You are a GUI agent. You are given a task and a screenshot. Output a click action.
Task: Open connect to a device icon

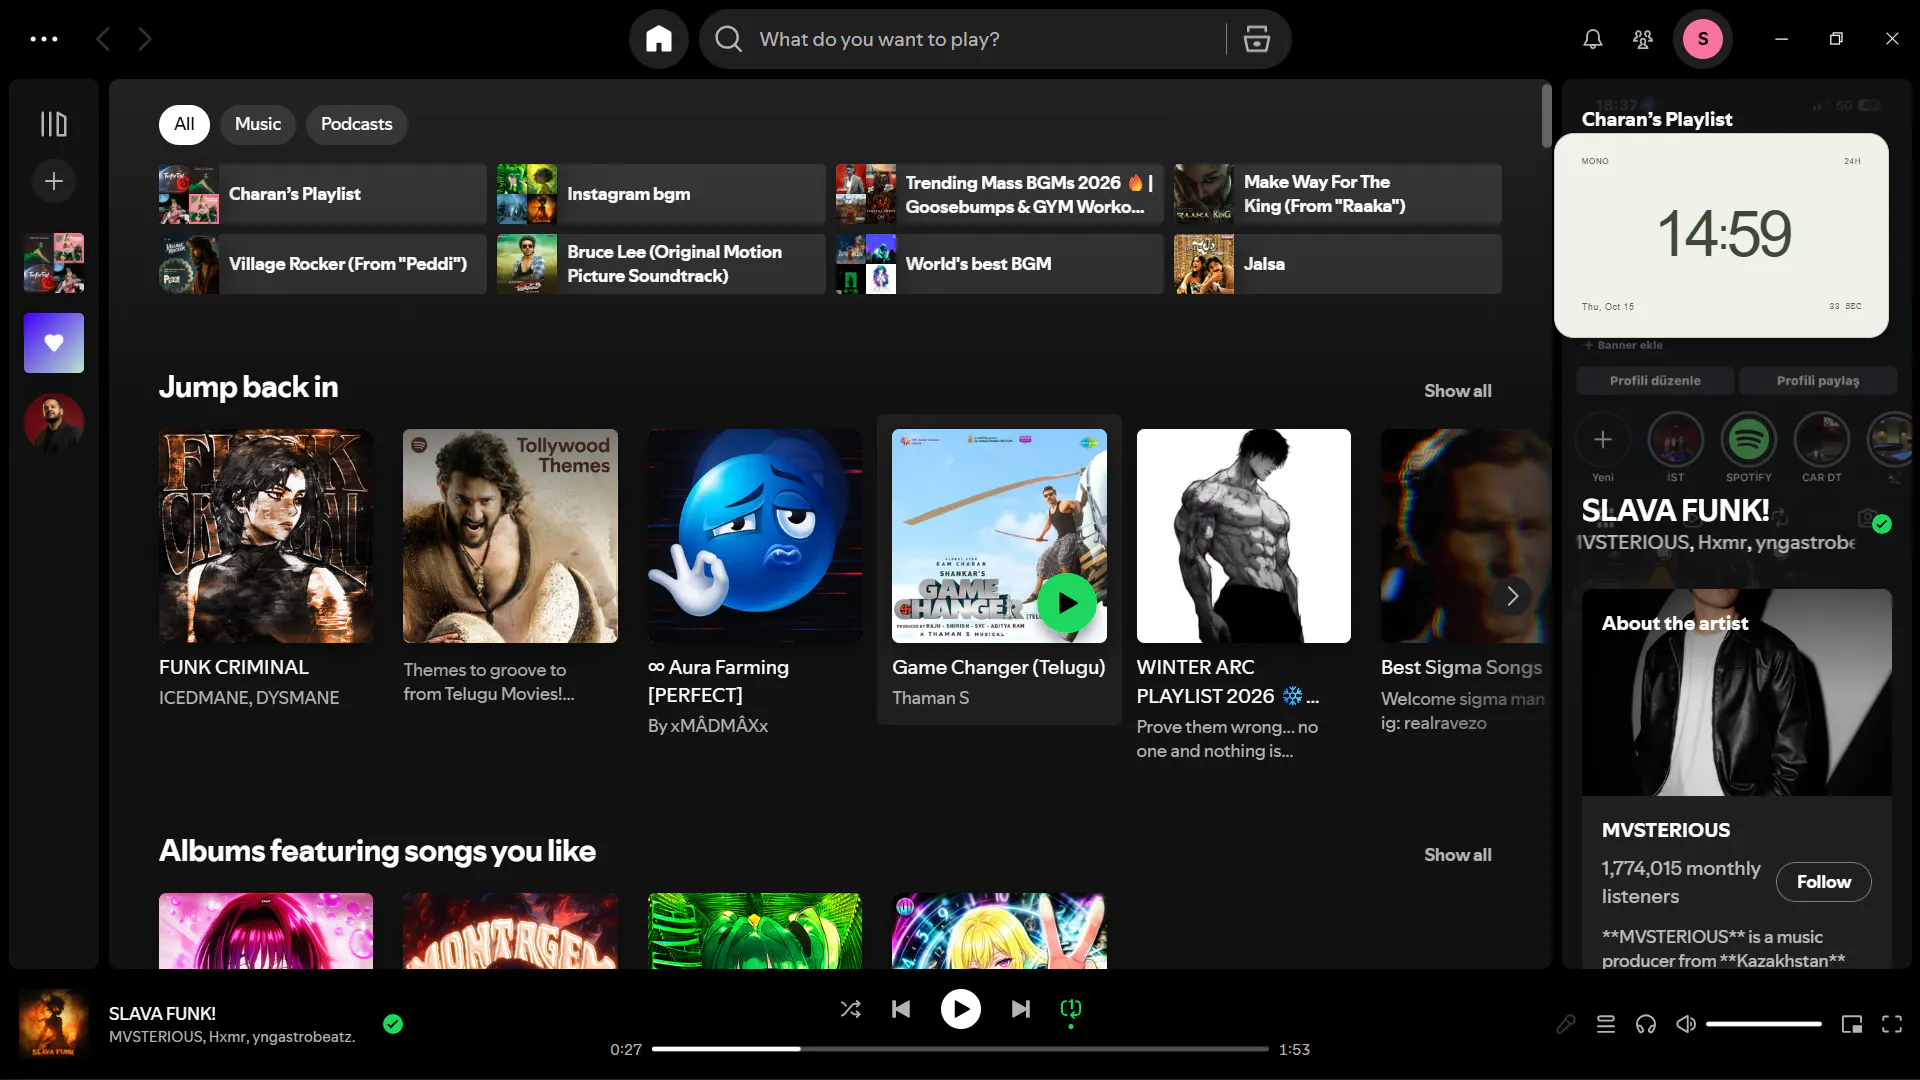(1646, 1024)
